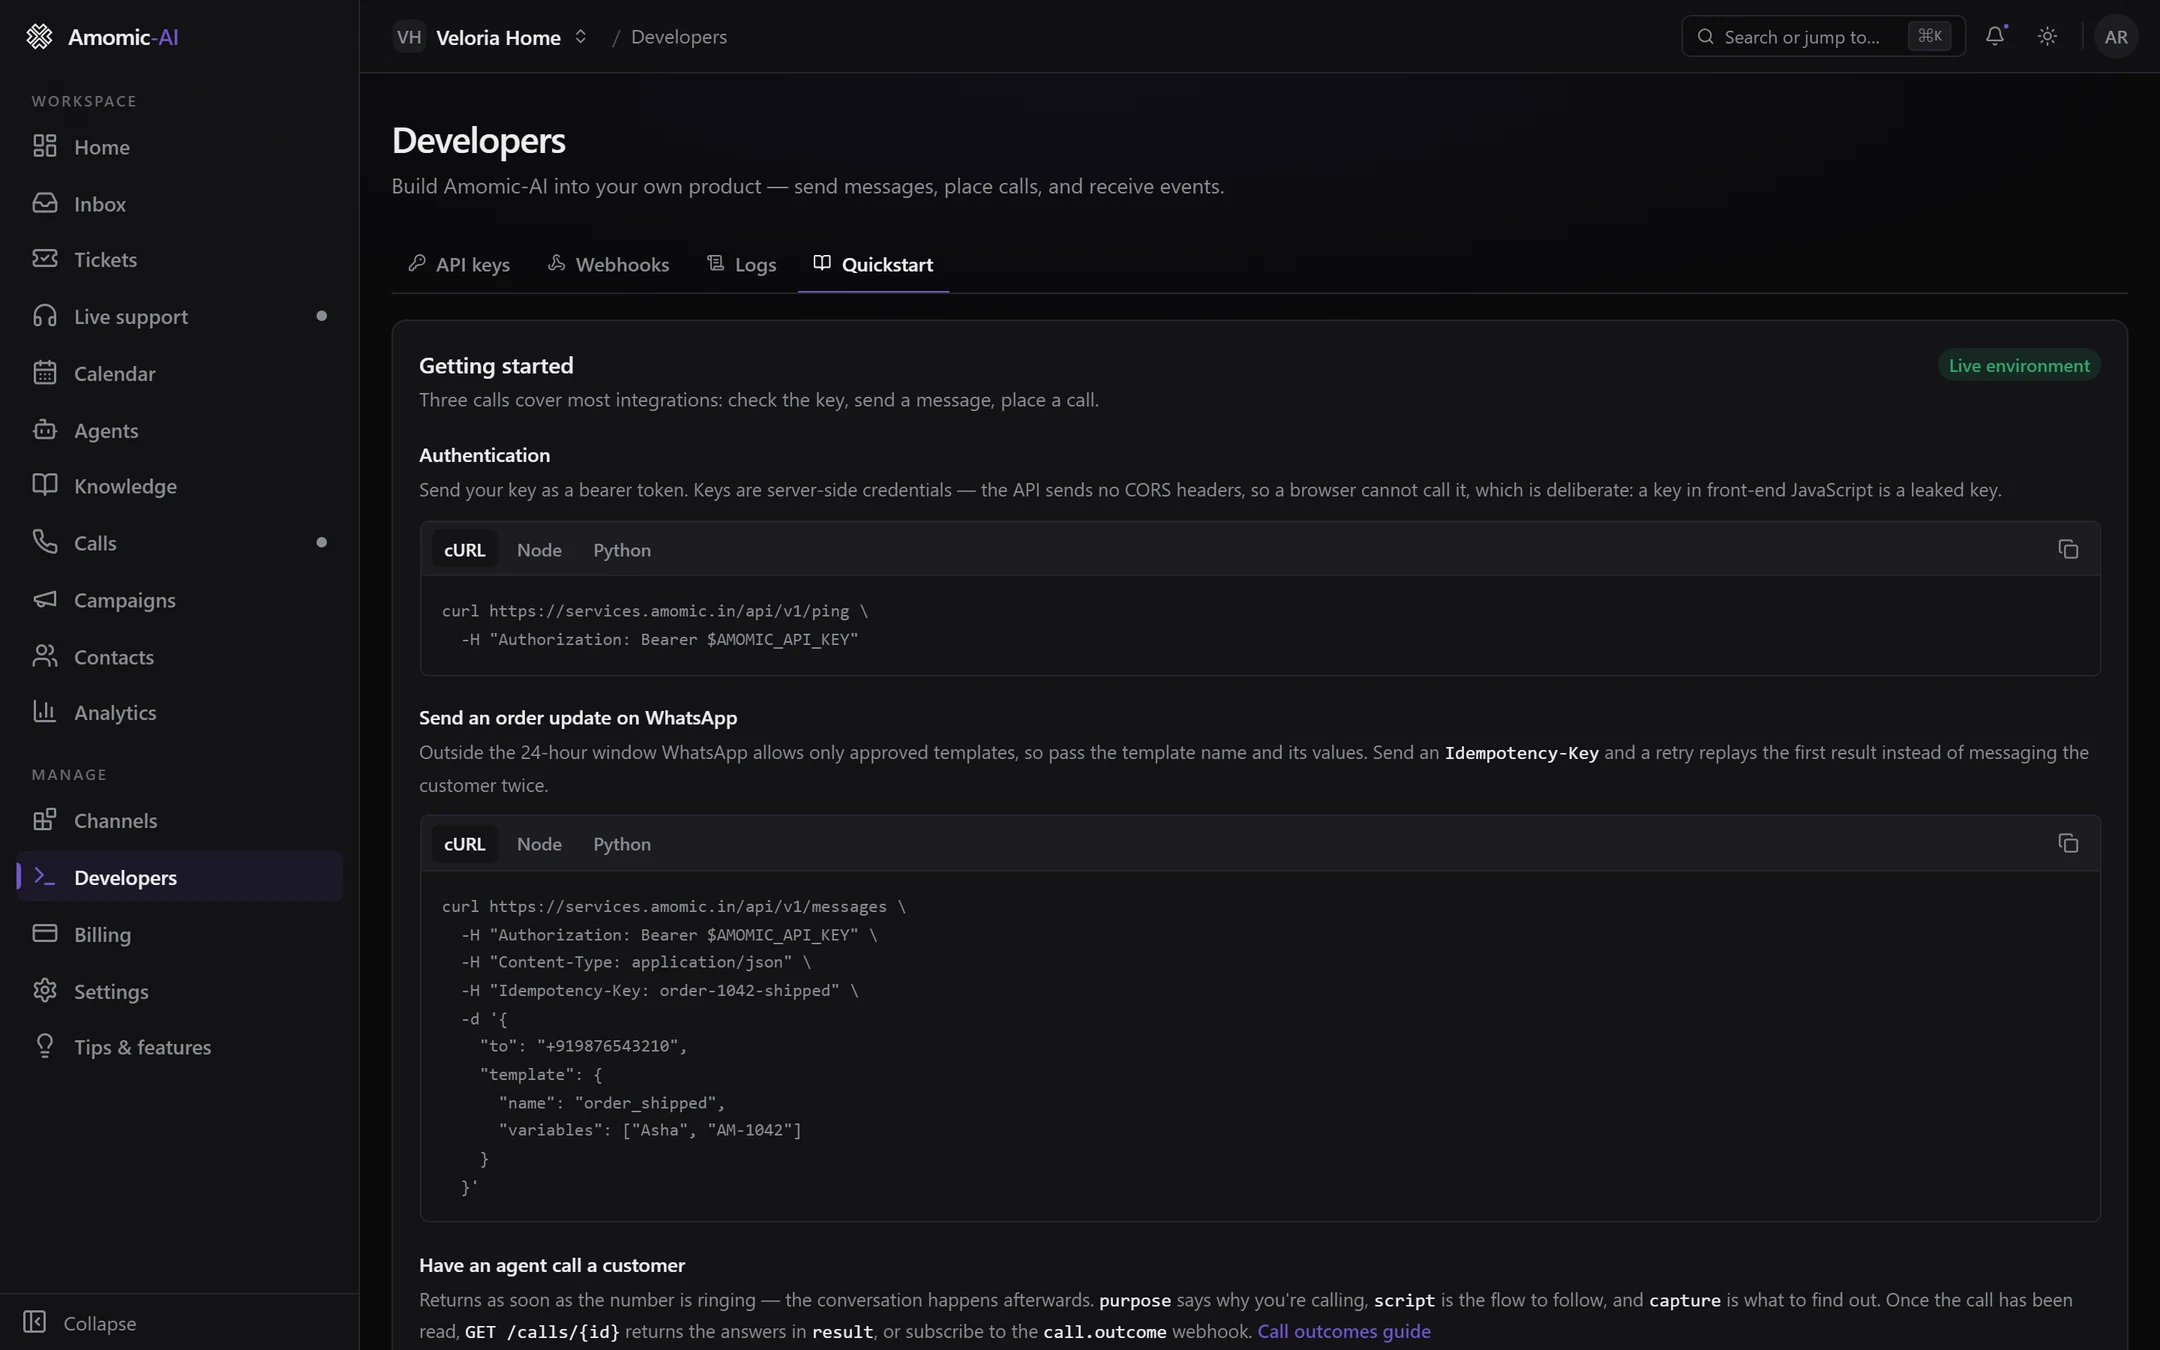Click the Amomic-AI logo icon
Image resolution: width=2160 pixels, height=1350 pixels.
[39, 37]
